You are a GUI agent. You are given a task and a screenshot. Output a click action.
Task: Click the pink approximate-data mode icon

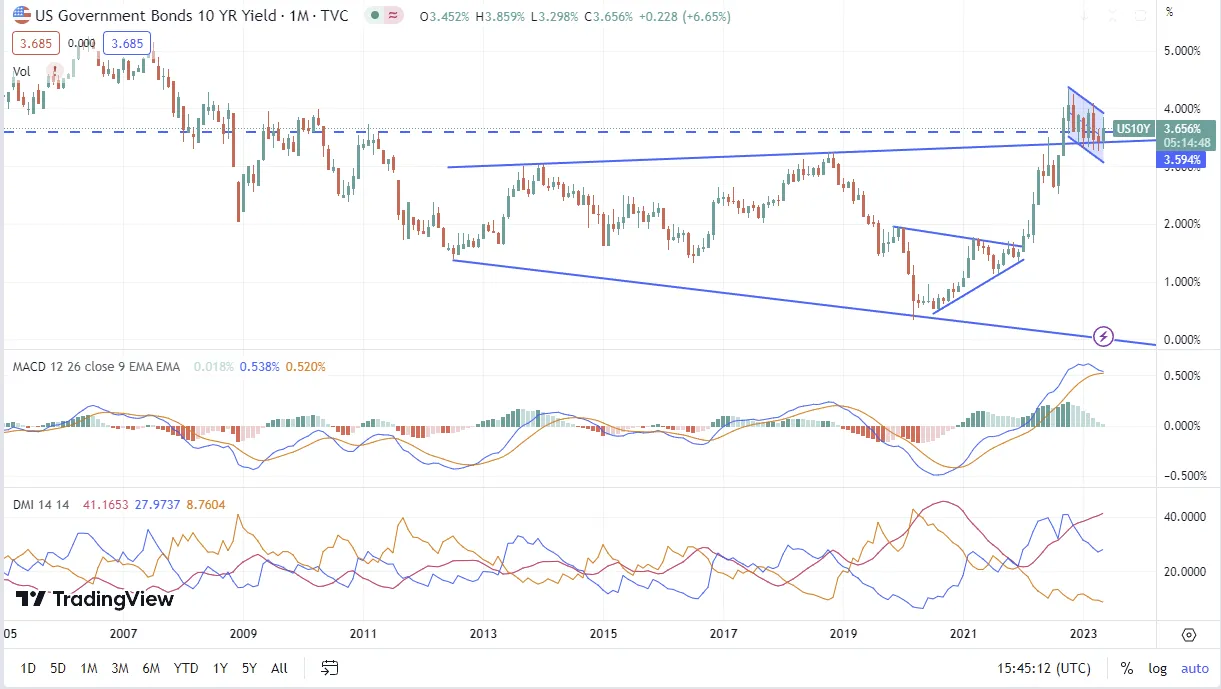[393, 17]
